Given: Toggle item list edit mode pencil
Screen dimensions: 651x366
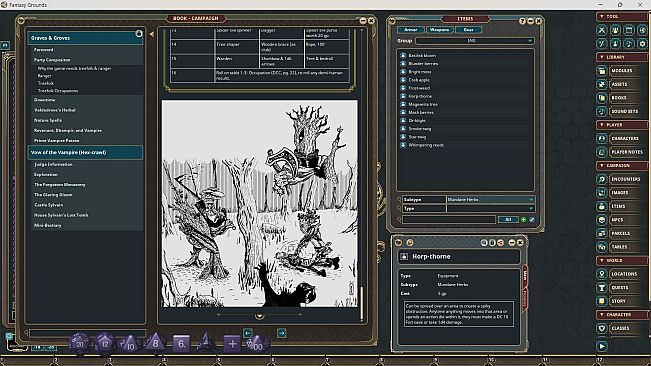Looking at the screenshot, I should coord(532,219).
